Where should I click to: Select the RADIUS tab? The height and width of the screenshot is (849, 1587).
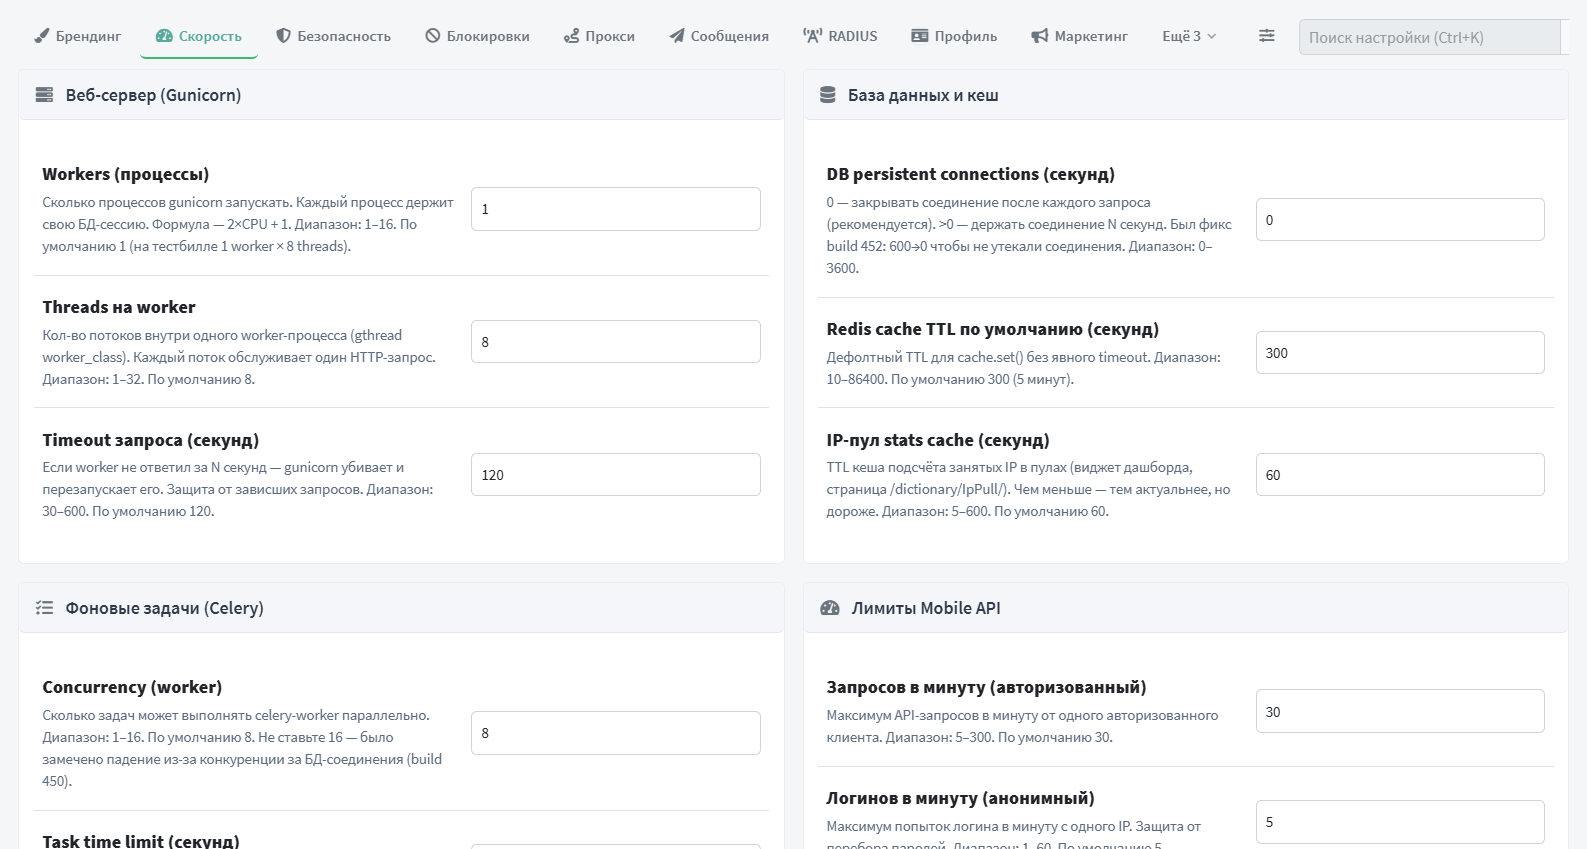[x=840, y=36]
